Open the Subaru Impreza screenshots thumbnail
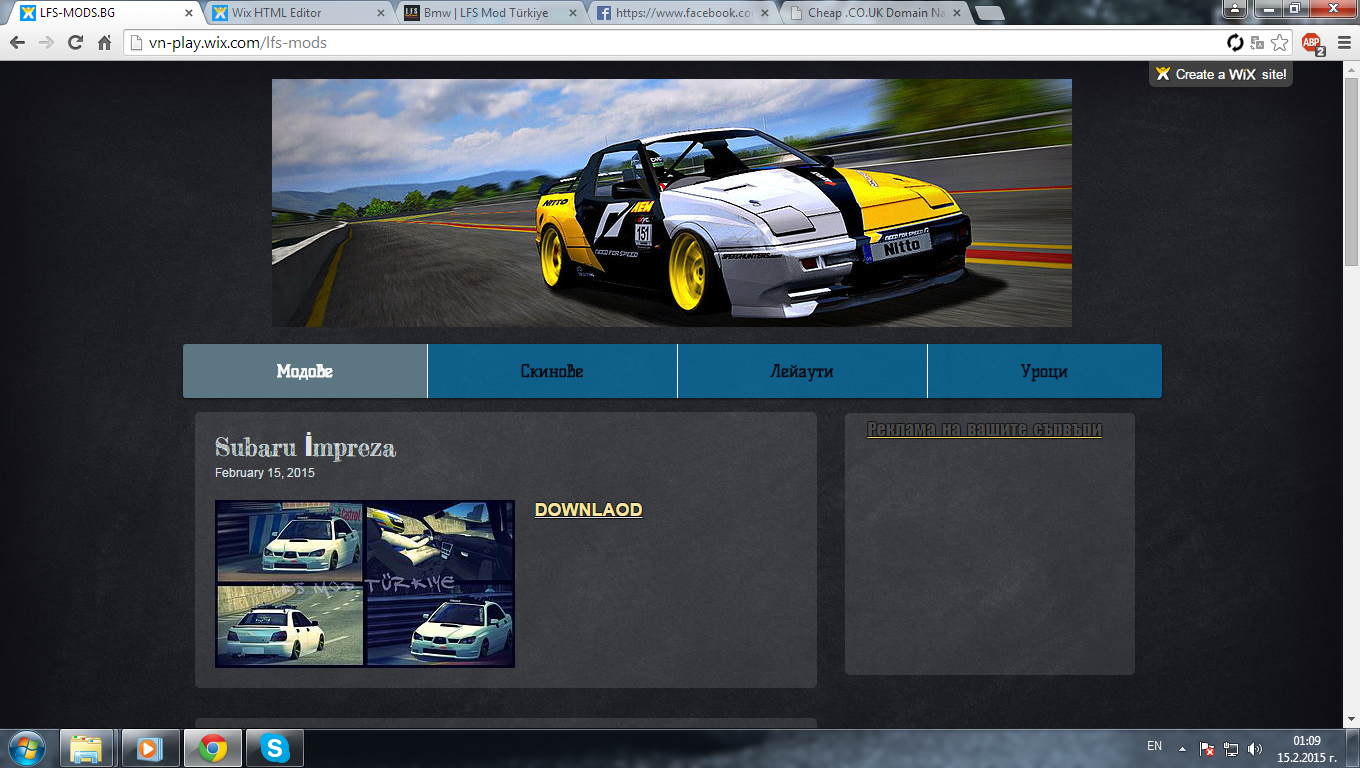The height and width of the screenshot is (768, 1360). pos(365,584)
